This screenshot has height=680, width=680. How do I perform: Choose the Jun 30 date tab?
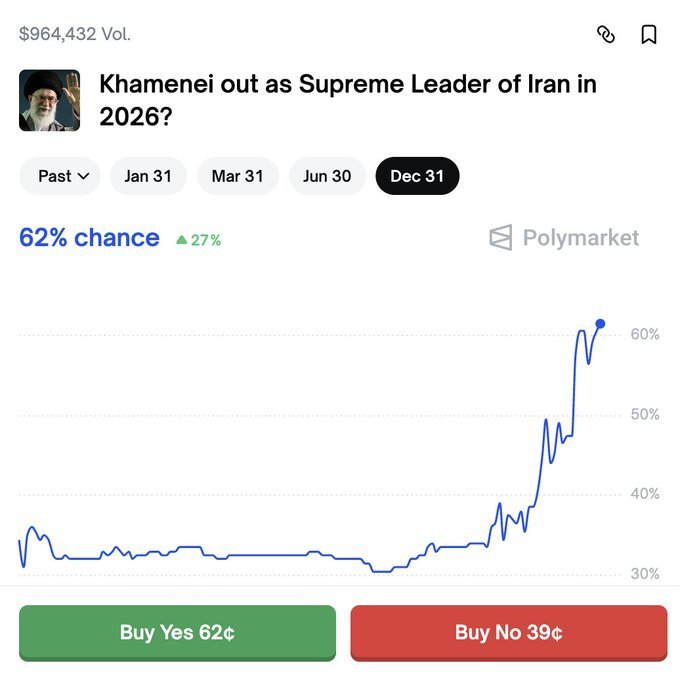point(327,176)
